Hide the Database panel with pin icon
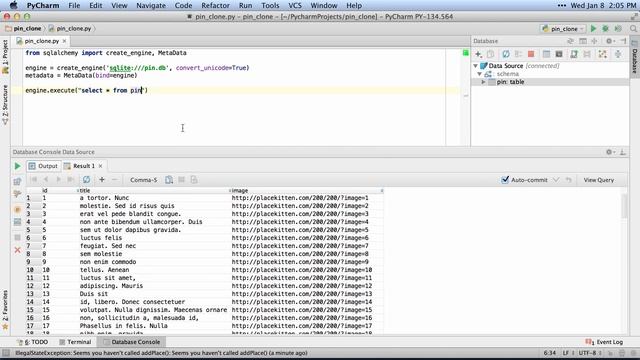 pyautogui.click(x=623, y=41)
